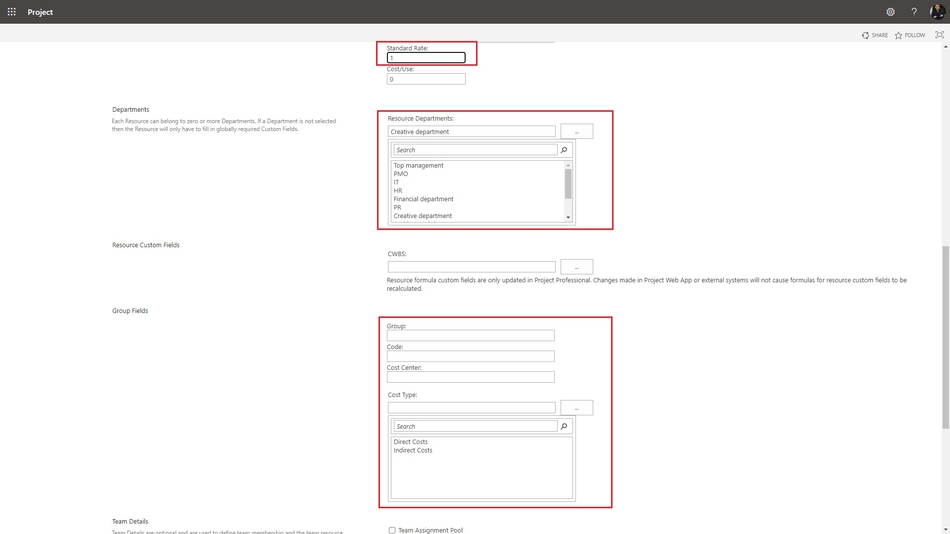Click the Cost Type search box
The width and height of the screenshot is (950, 534).
(x=475, y=426)
